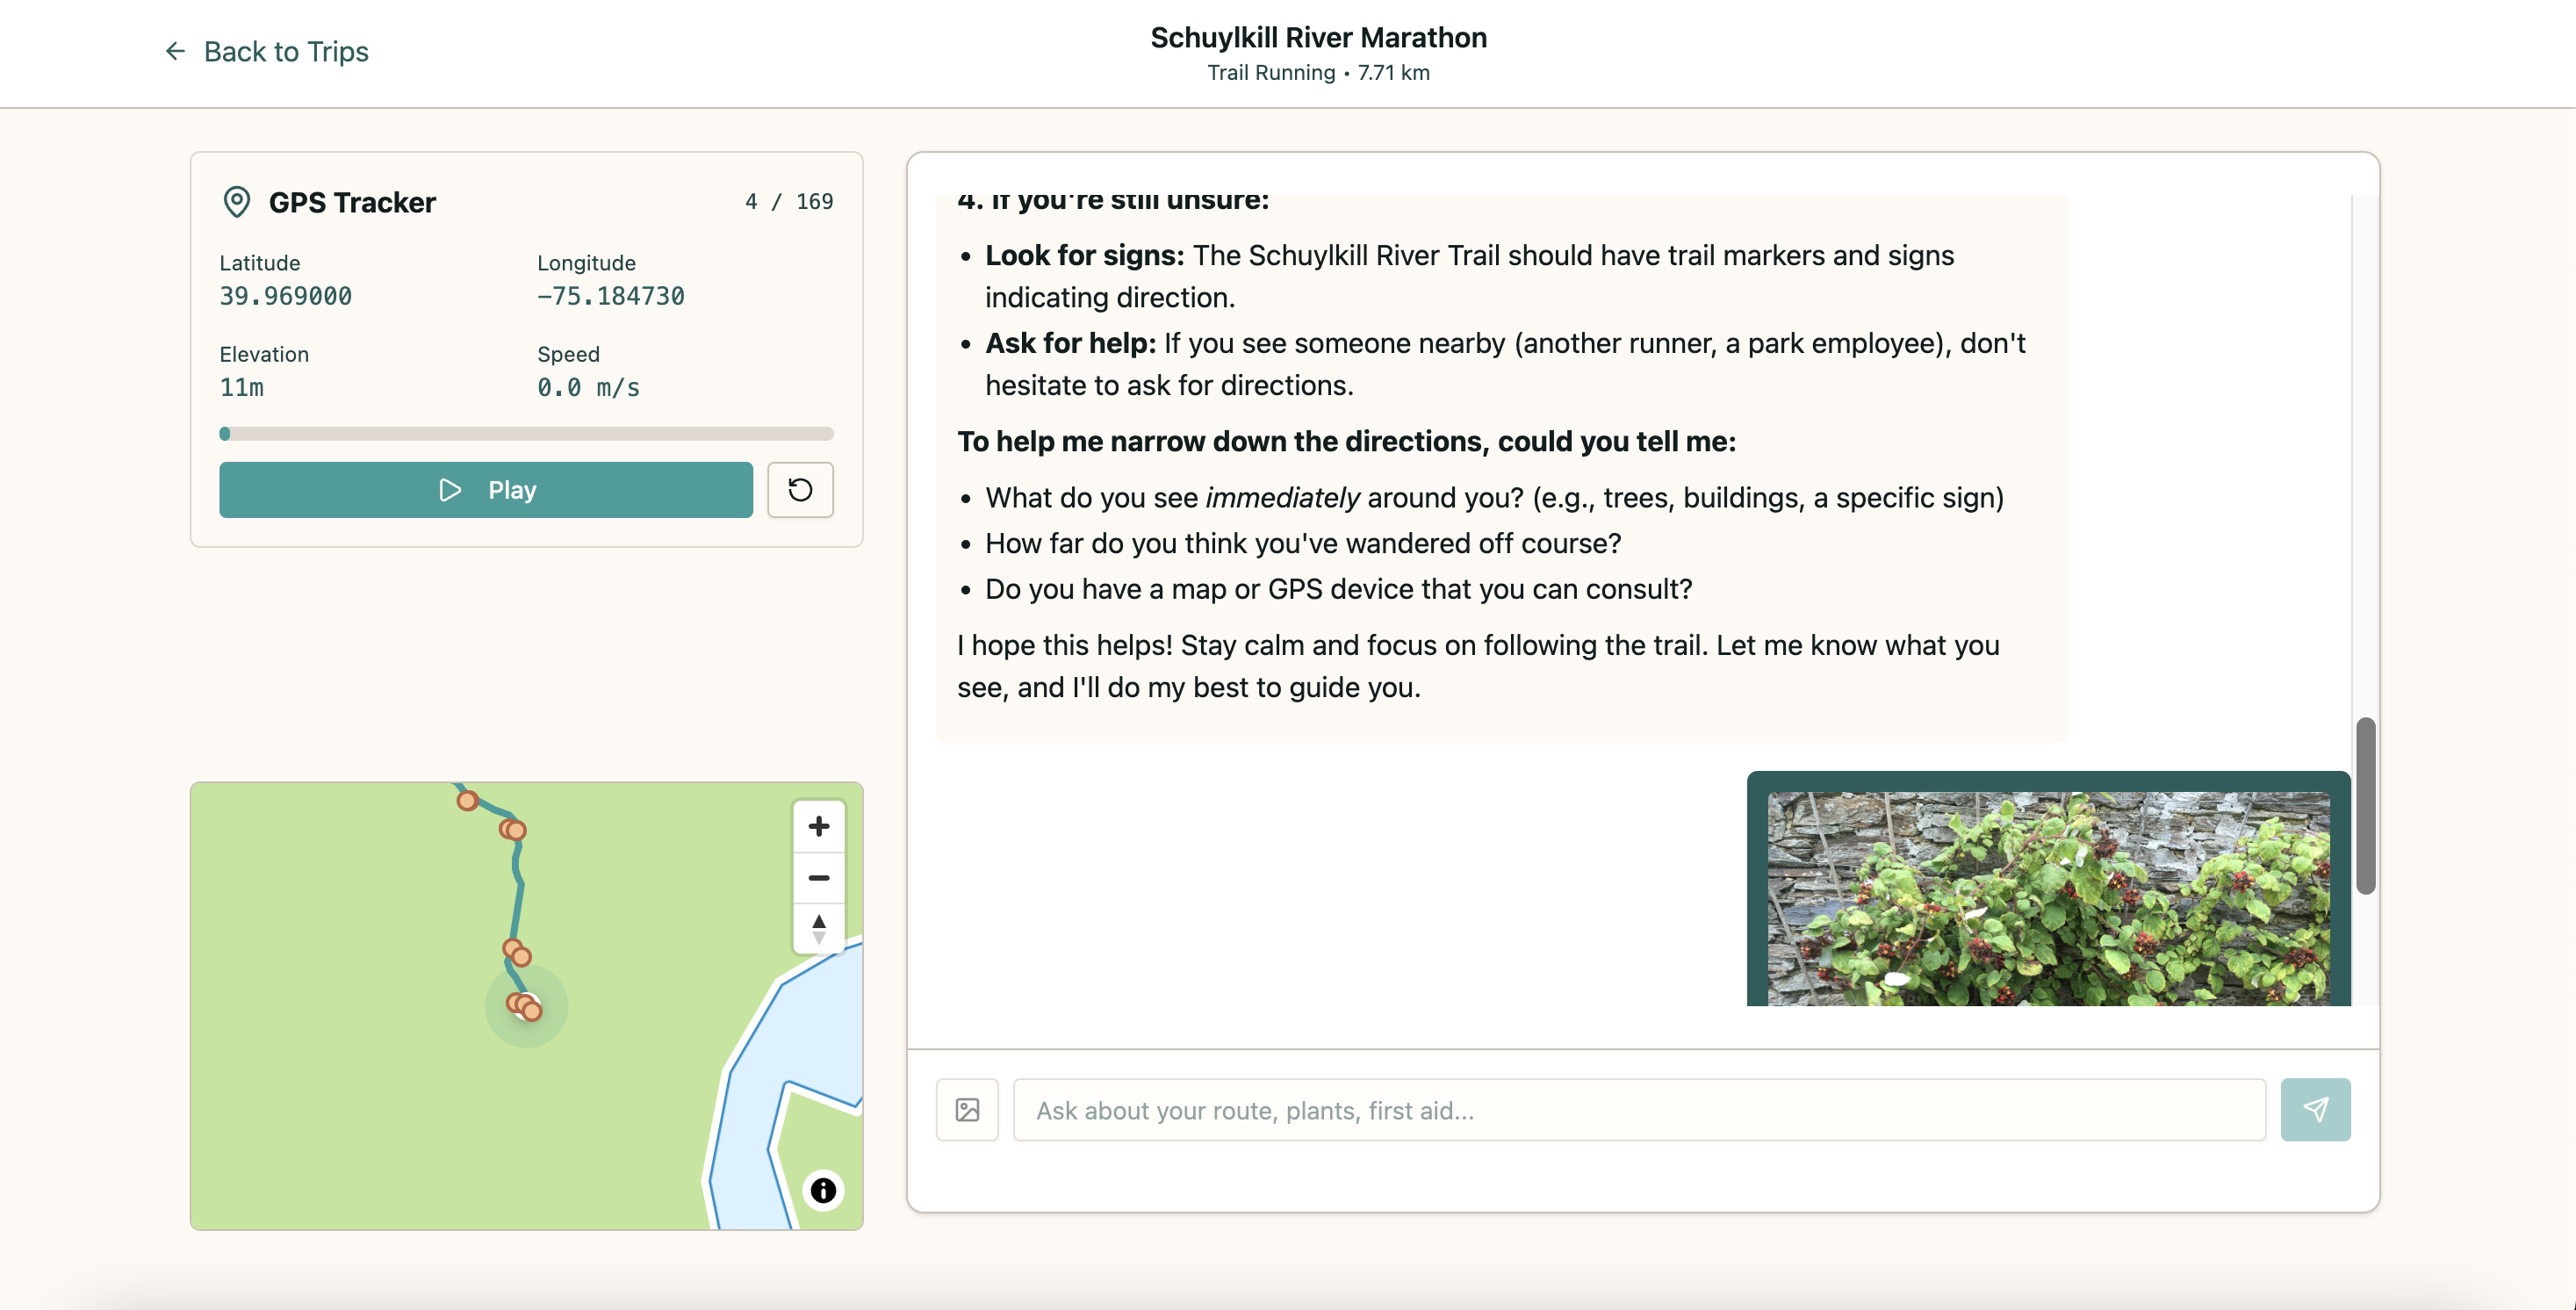Go Back to Trips
The image size is (2576, 1310).
(x=285, y=51)
